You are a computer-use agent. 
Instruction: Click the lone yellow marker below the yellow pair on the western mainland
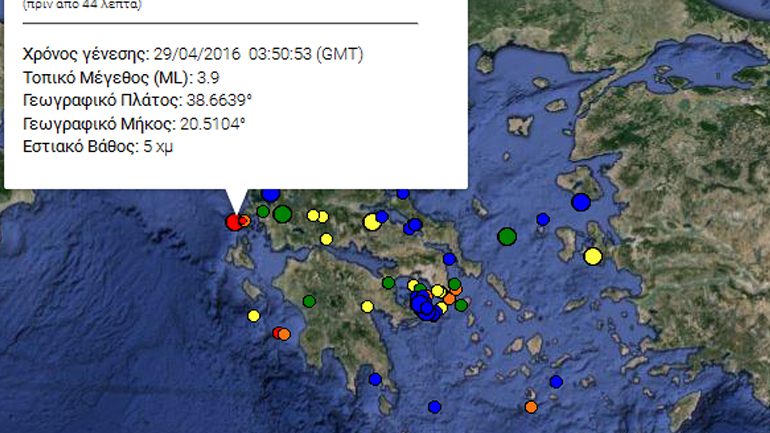pos(326,240)
